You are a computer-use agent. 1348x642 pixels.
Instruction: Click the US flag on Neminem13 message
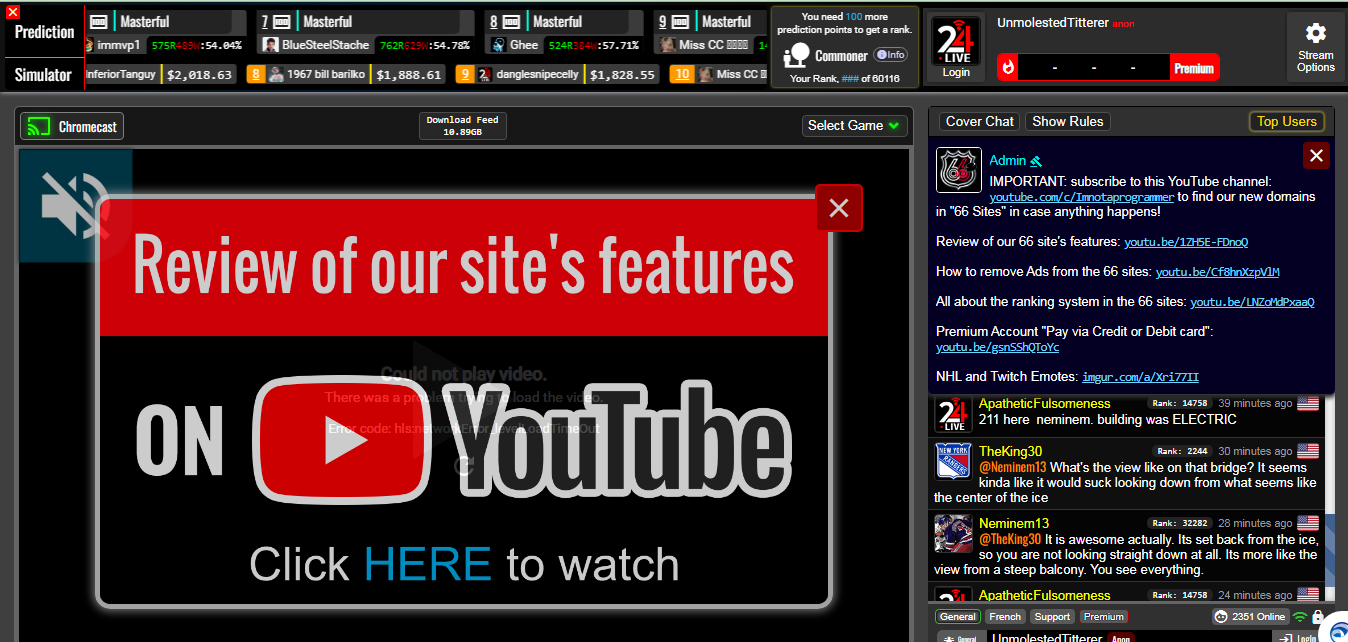tap(1308, 523)
